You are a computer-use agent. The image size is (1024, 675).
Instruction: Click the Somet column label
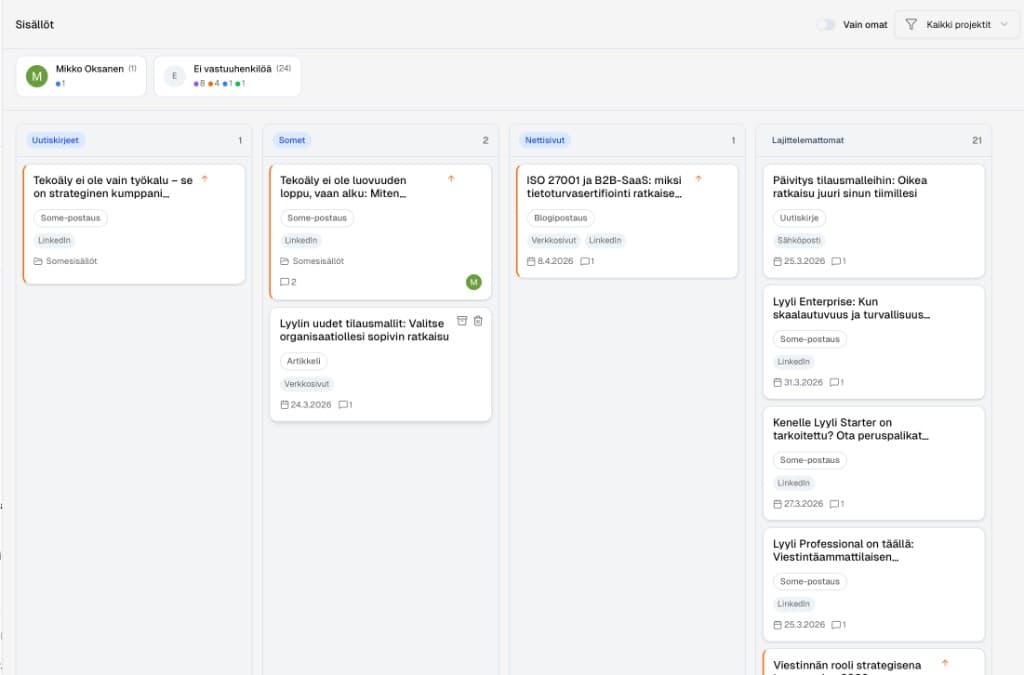point(292,140)
